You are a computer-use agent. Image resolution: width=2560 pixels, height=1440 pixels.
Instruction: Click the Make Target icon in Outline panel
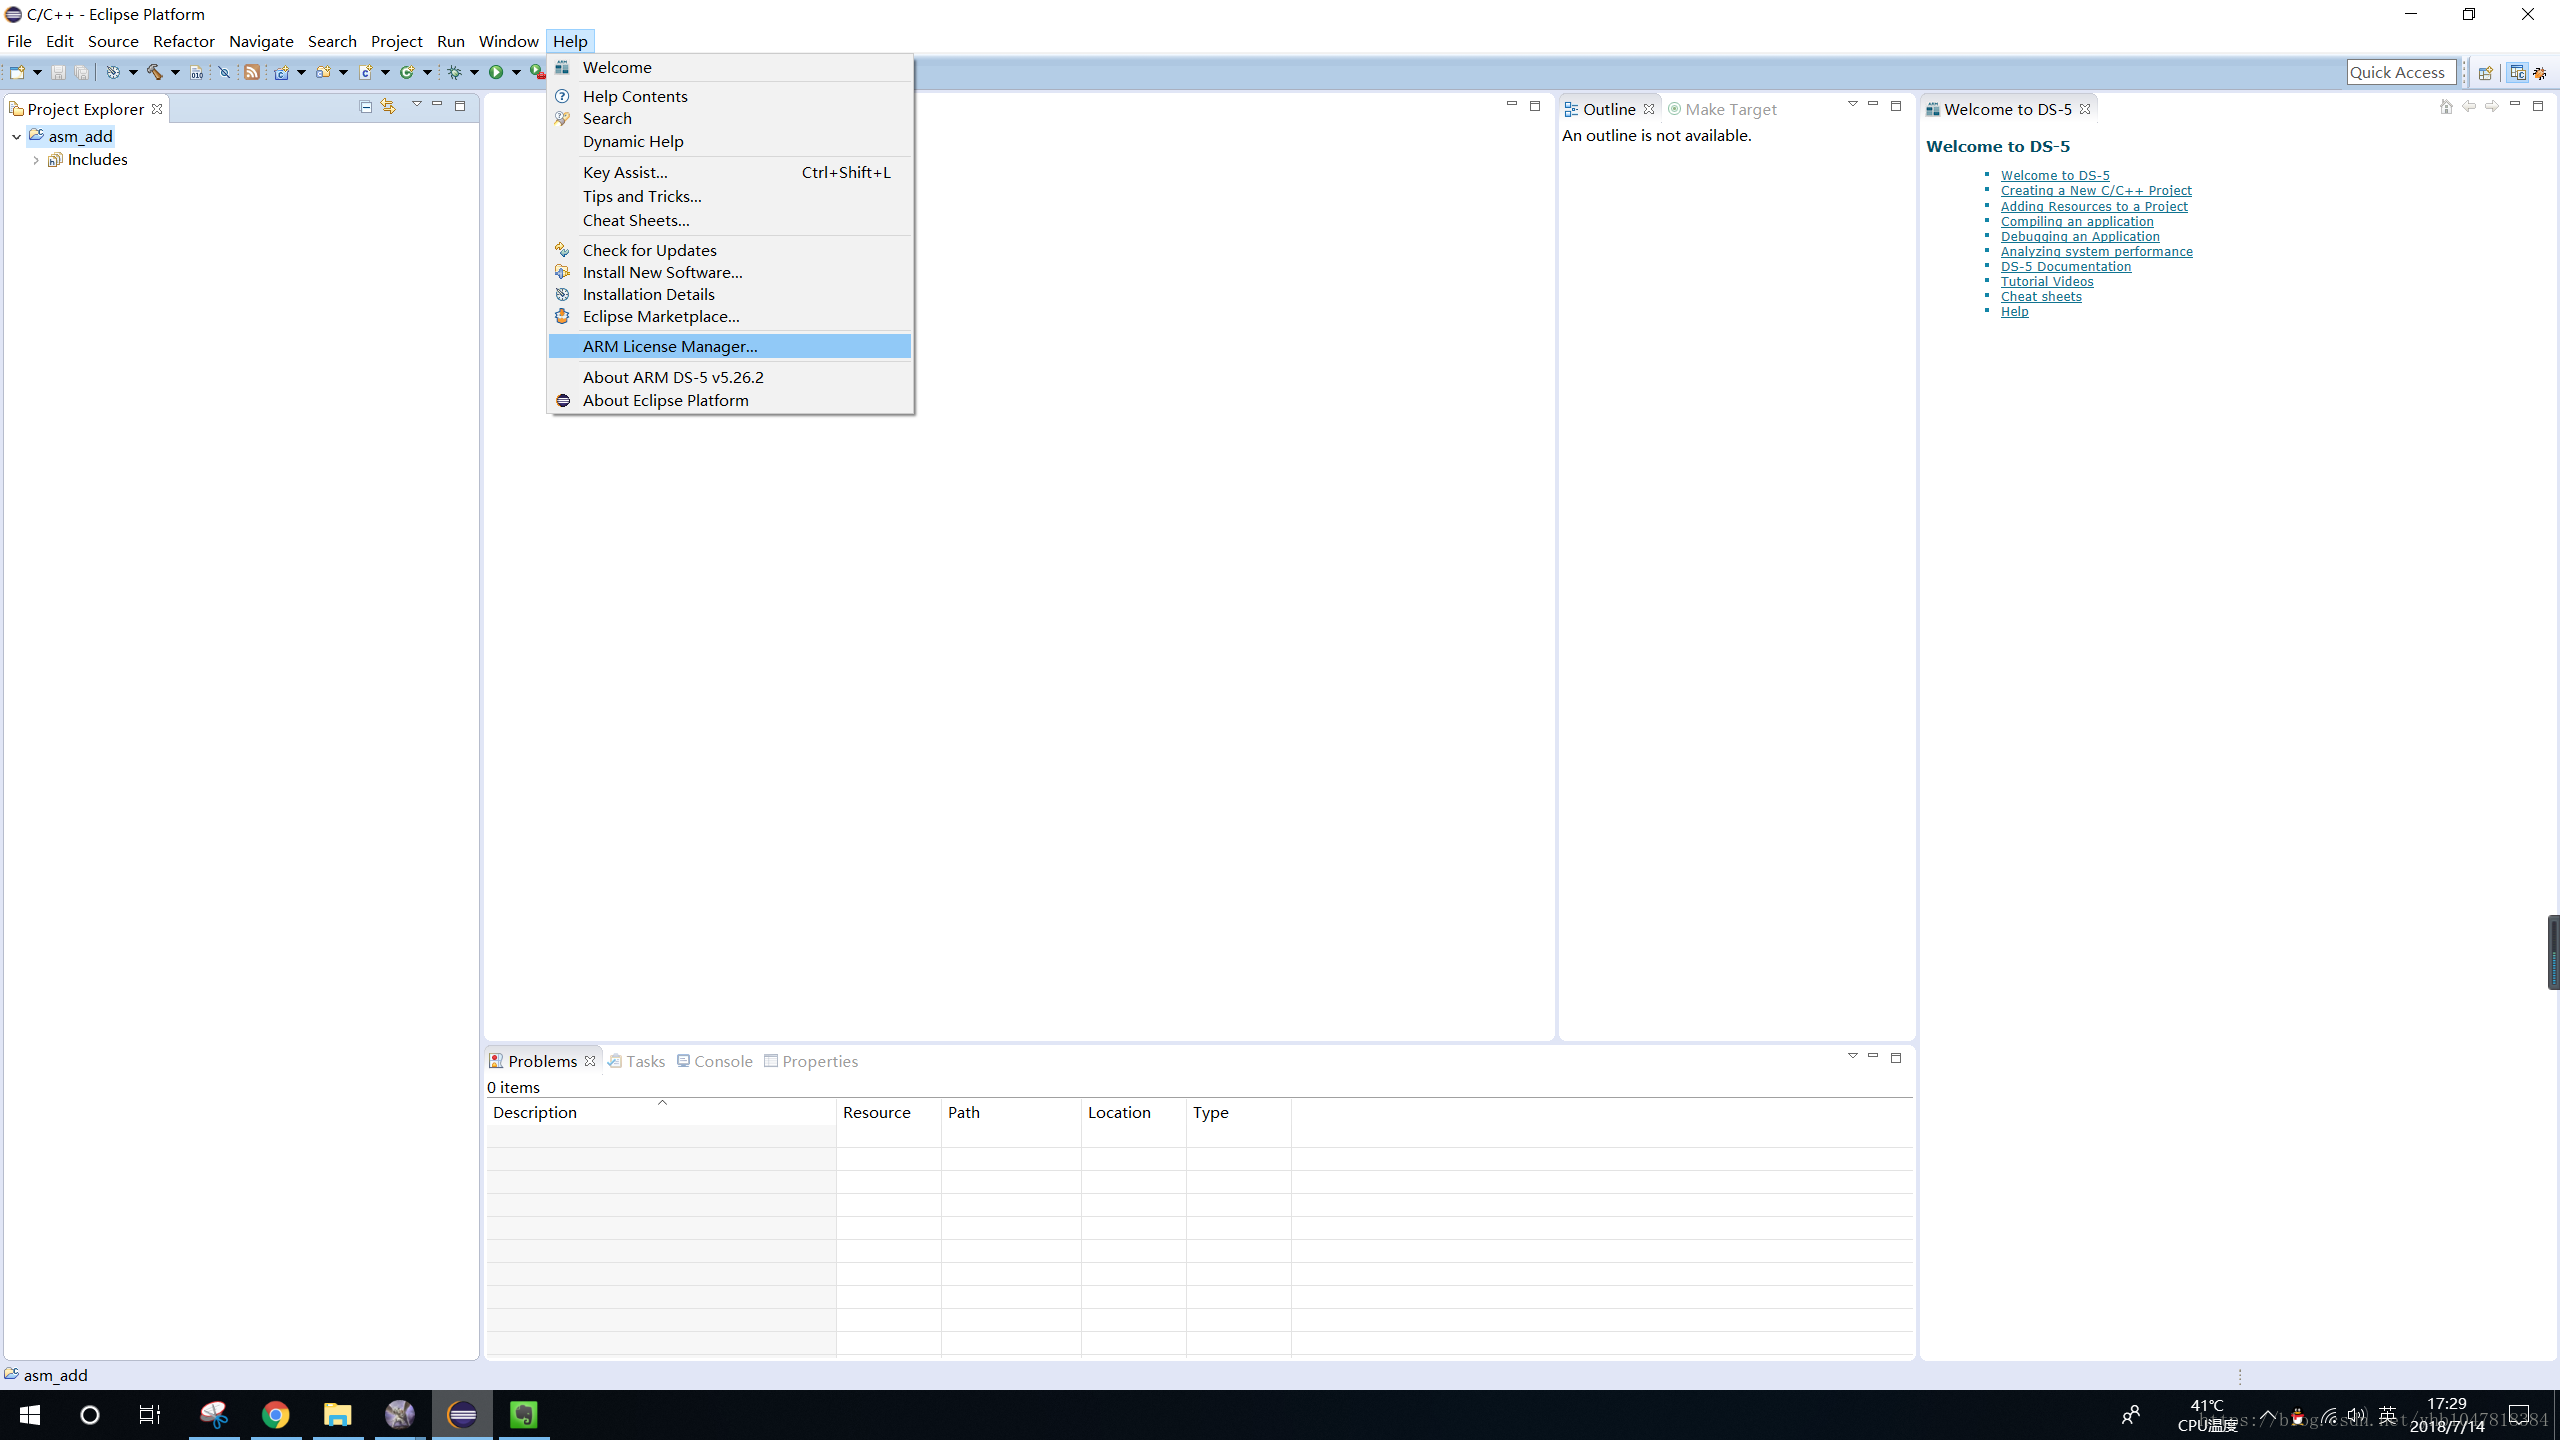point(1672,109)
